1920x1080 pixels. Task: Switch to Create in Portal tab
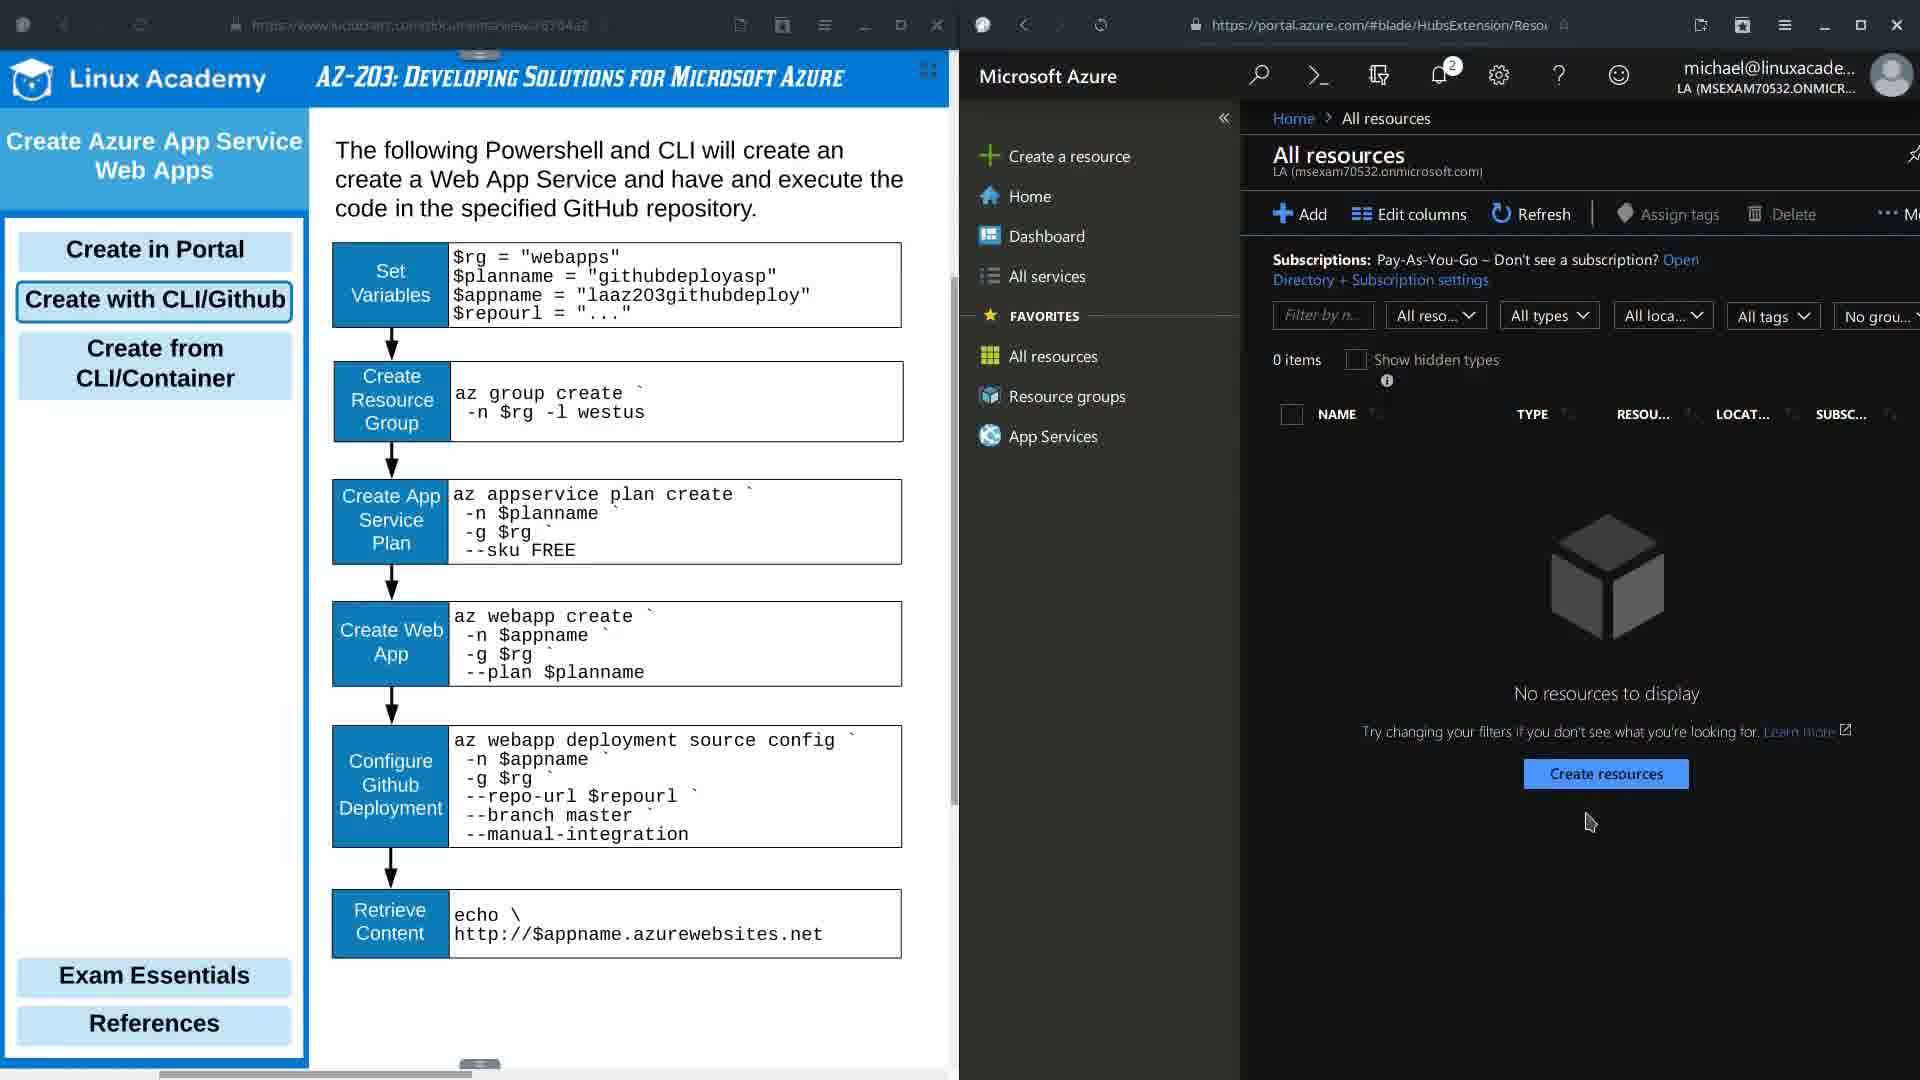155,250
